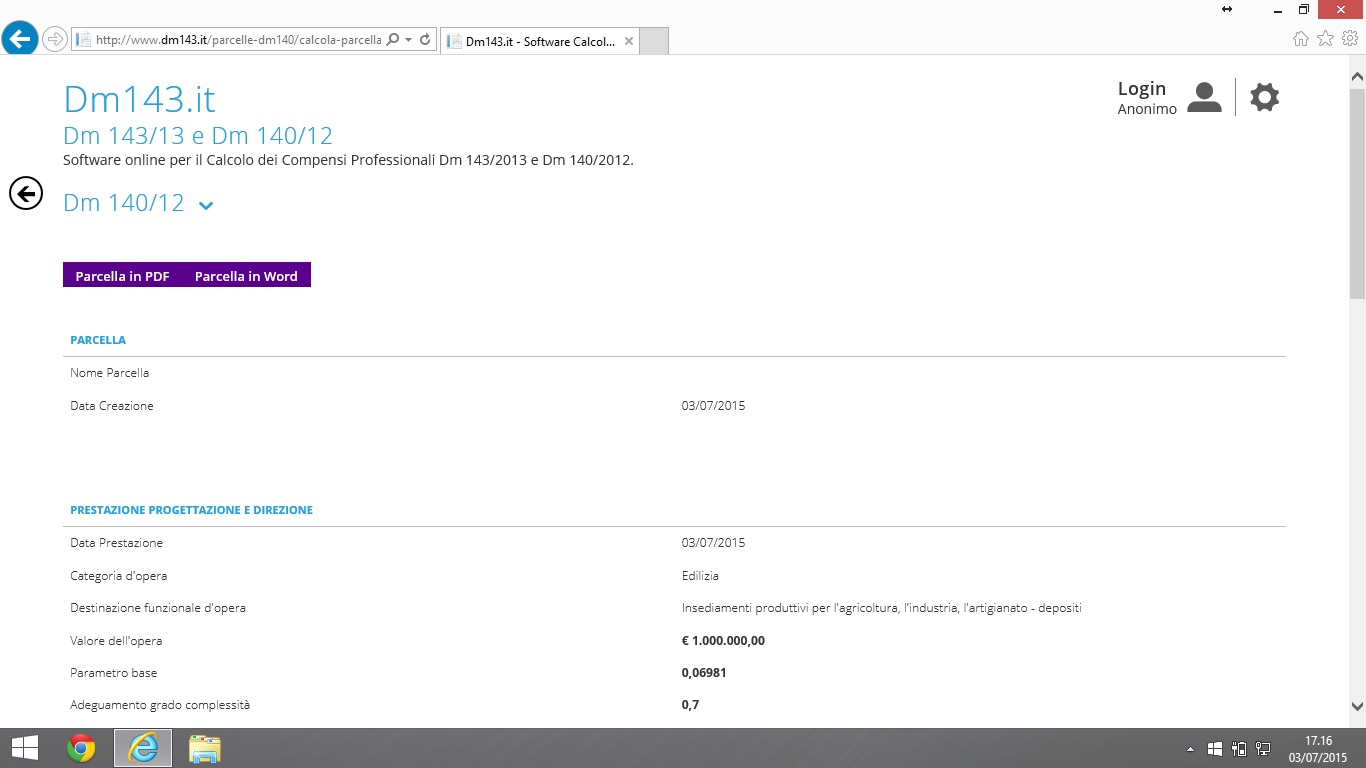
Task: Launch Google Chrome from taskbar
Action: [x=81, y=748]
